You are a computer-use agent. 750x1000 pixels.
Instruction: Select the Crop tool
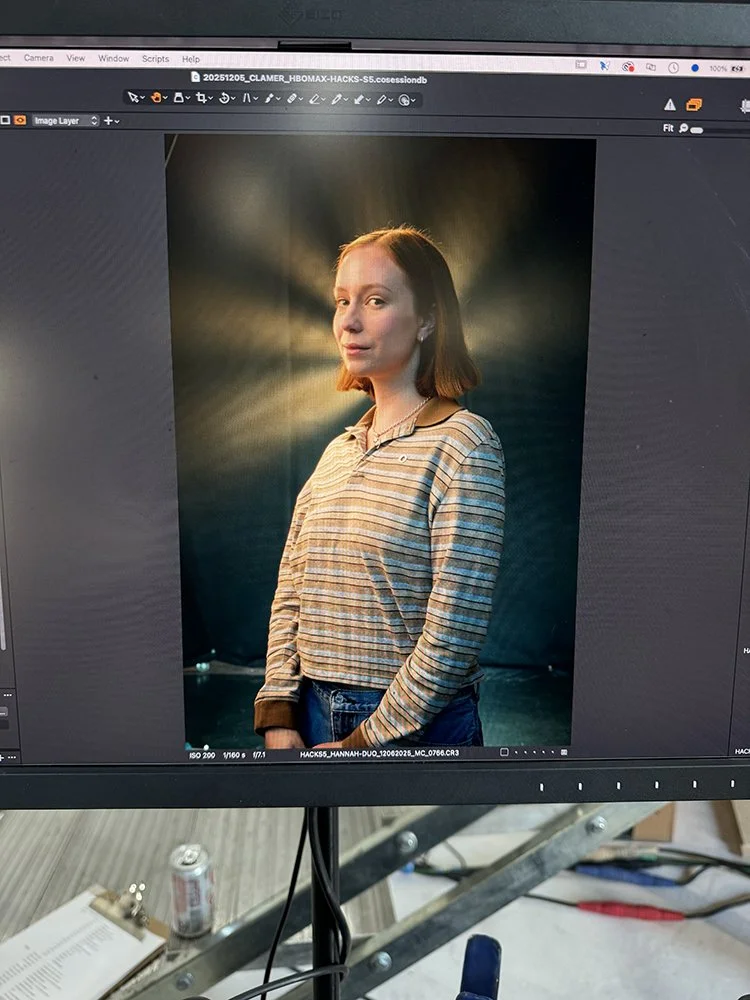pos(202,98)
